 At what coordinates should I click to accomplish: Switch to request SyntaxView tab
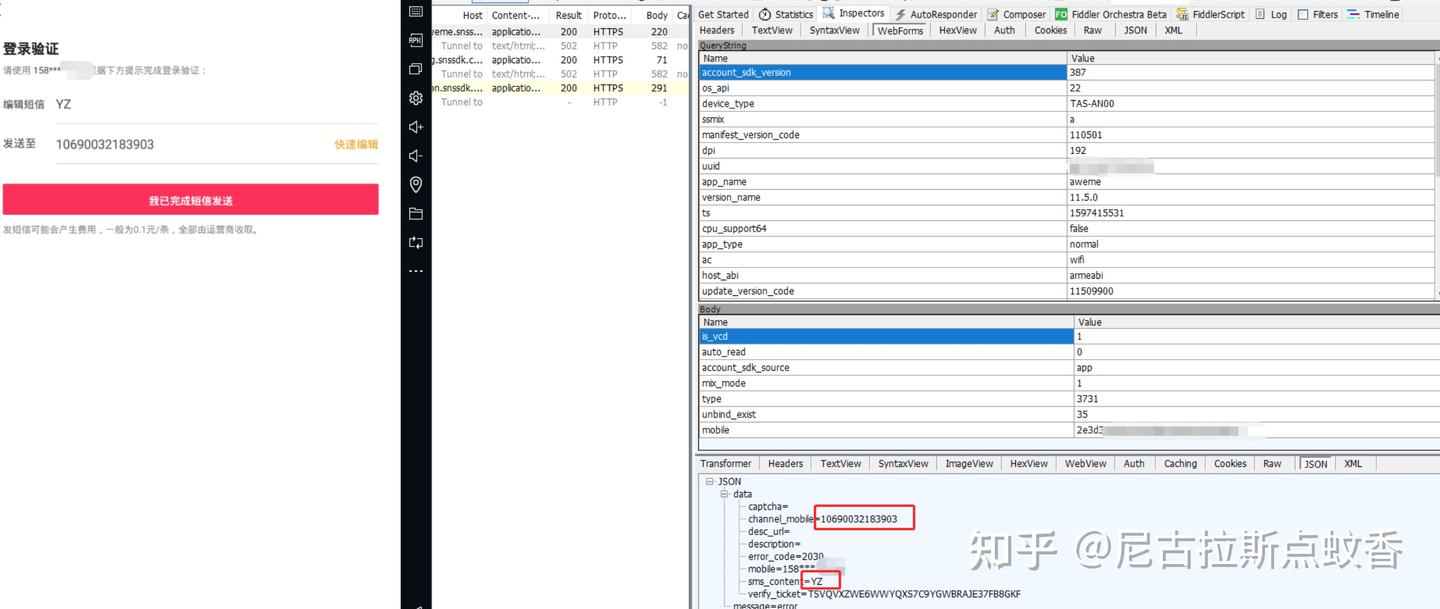(x=835, y=30)
